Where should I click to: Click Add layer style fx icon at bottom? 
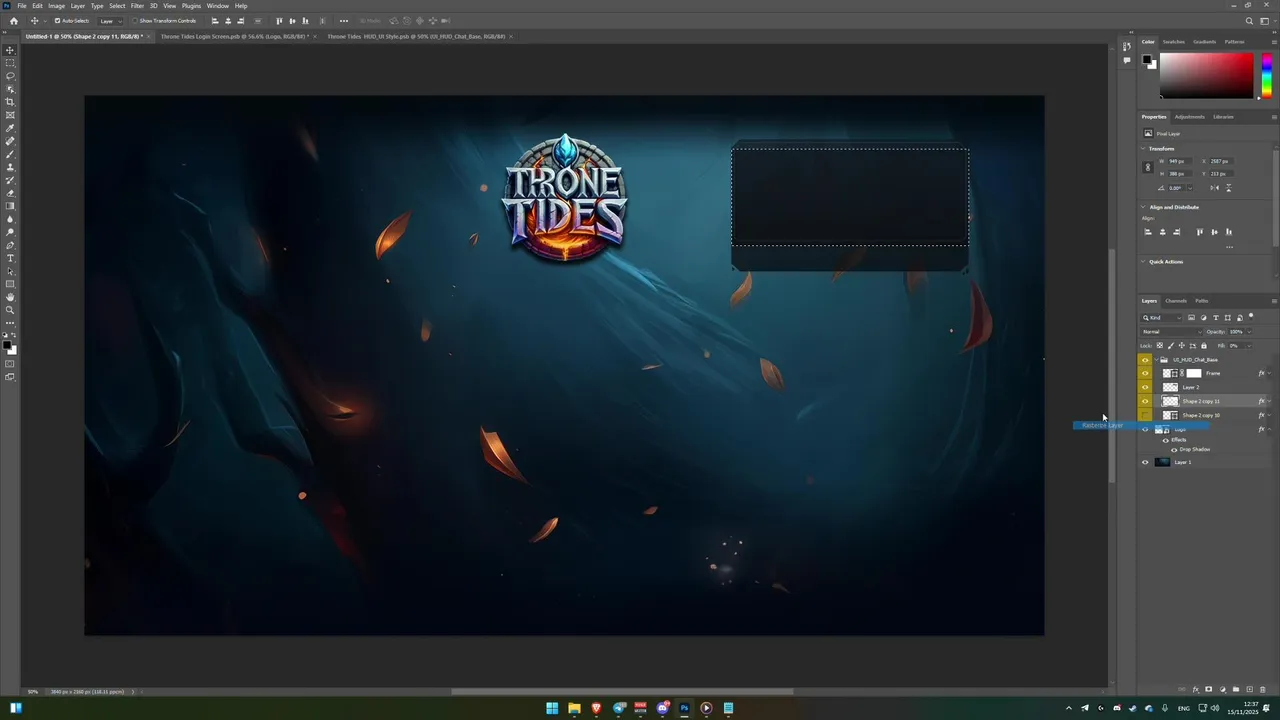coord(1196,689)
